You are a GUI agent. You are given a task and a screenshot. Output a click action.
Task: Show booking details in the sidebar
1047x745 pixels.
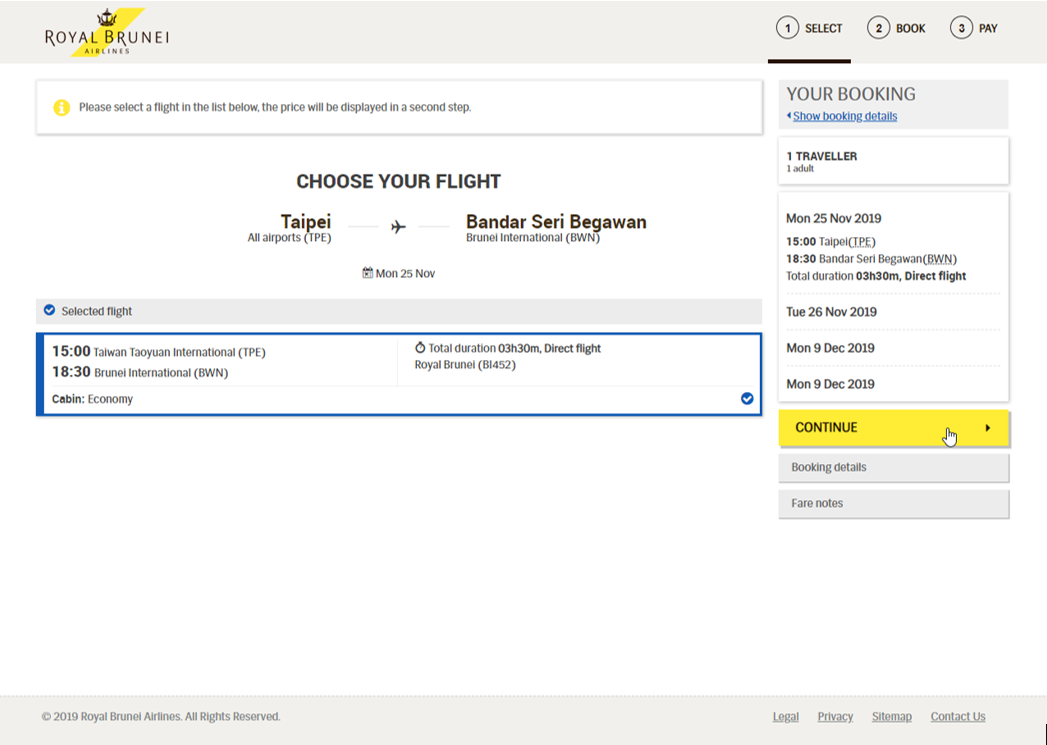843,116
